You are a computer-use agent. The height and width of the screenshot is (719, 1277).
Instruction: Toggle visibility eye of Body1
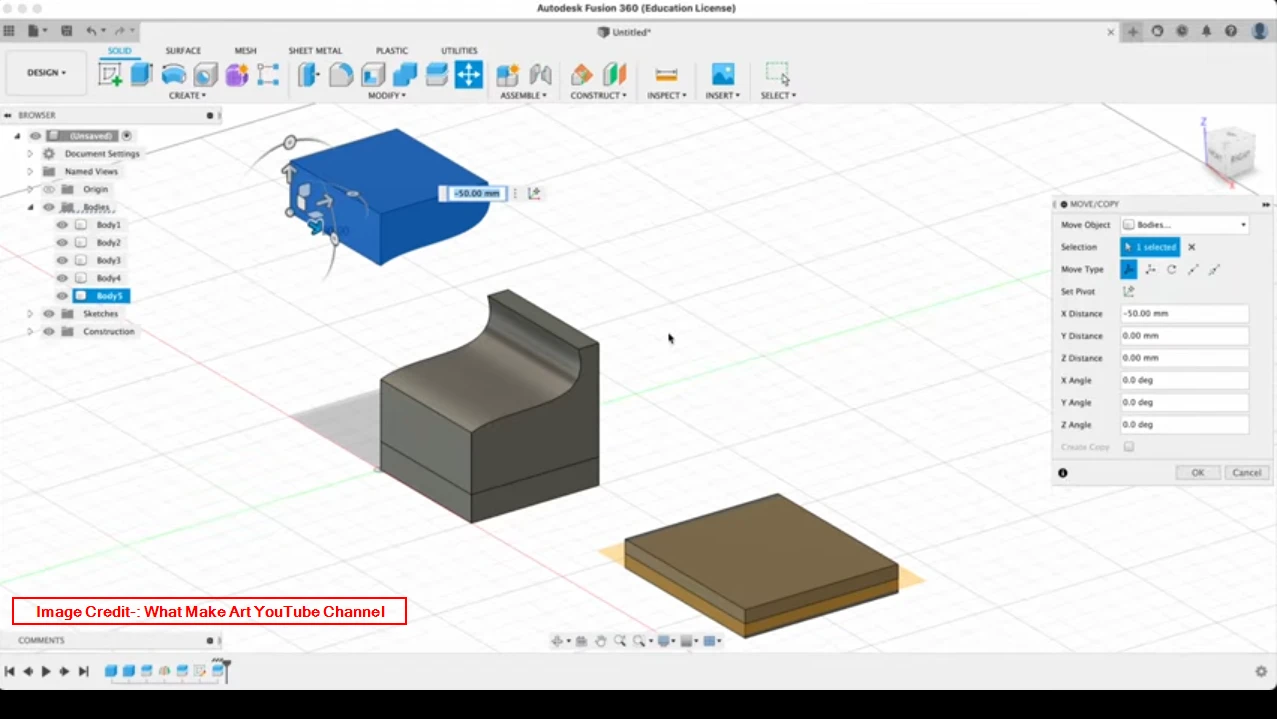click(x=62, y=225)
